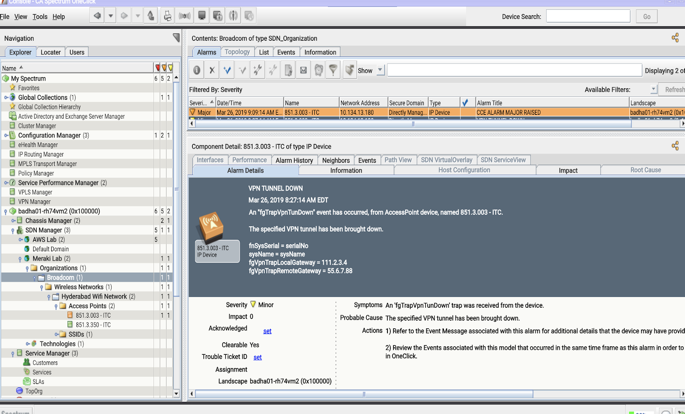This screenshot has height=414, width=685.
Task: Click the X clear alarm icon
Action: pyautogui.click(x=212, y=70)
